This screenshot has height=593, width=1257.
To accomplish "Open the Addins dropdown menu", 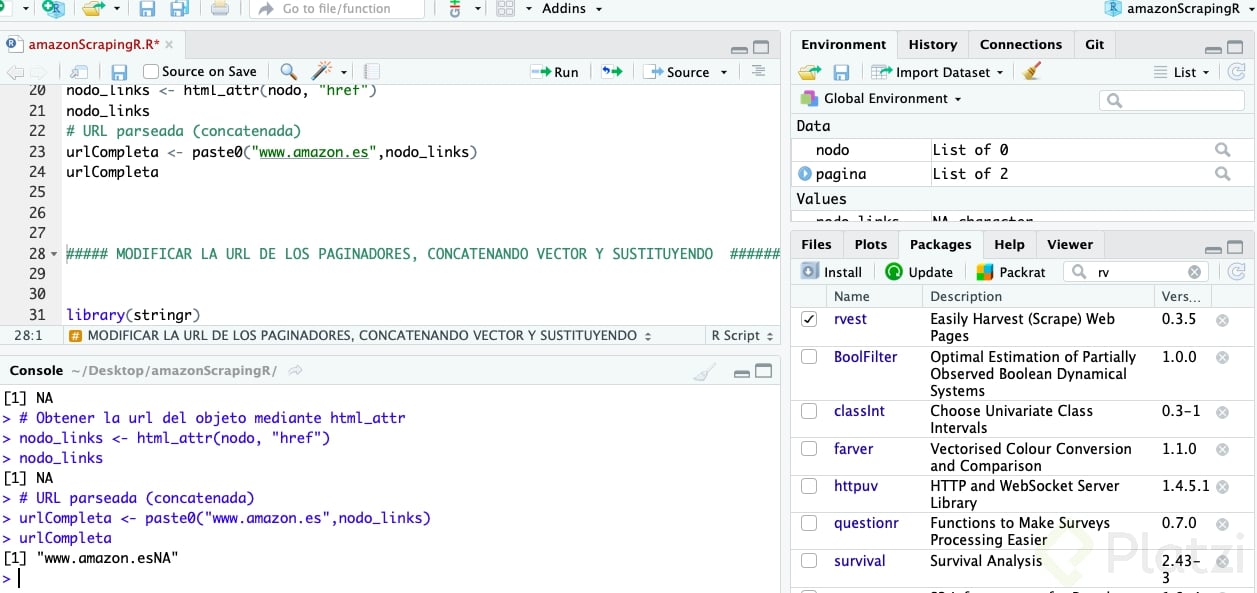I will [x=571, y=9].
